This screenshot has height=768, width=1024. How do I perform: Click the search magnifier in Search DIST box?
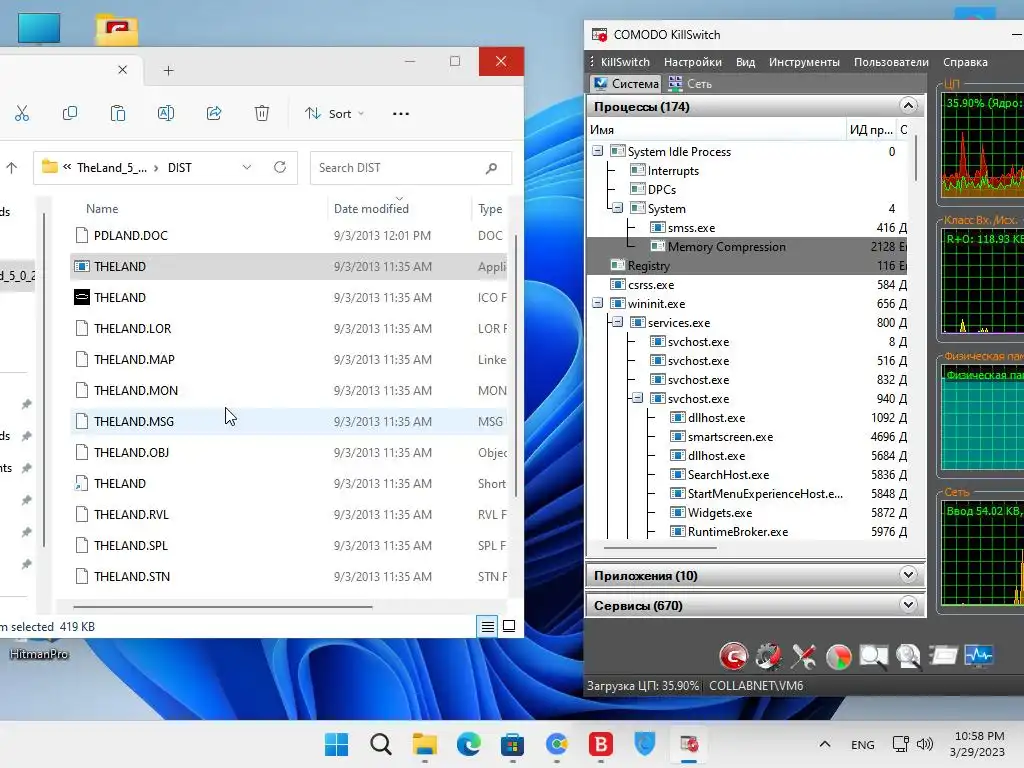[x=492, y=168]
